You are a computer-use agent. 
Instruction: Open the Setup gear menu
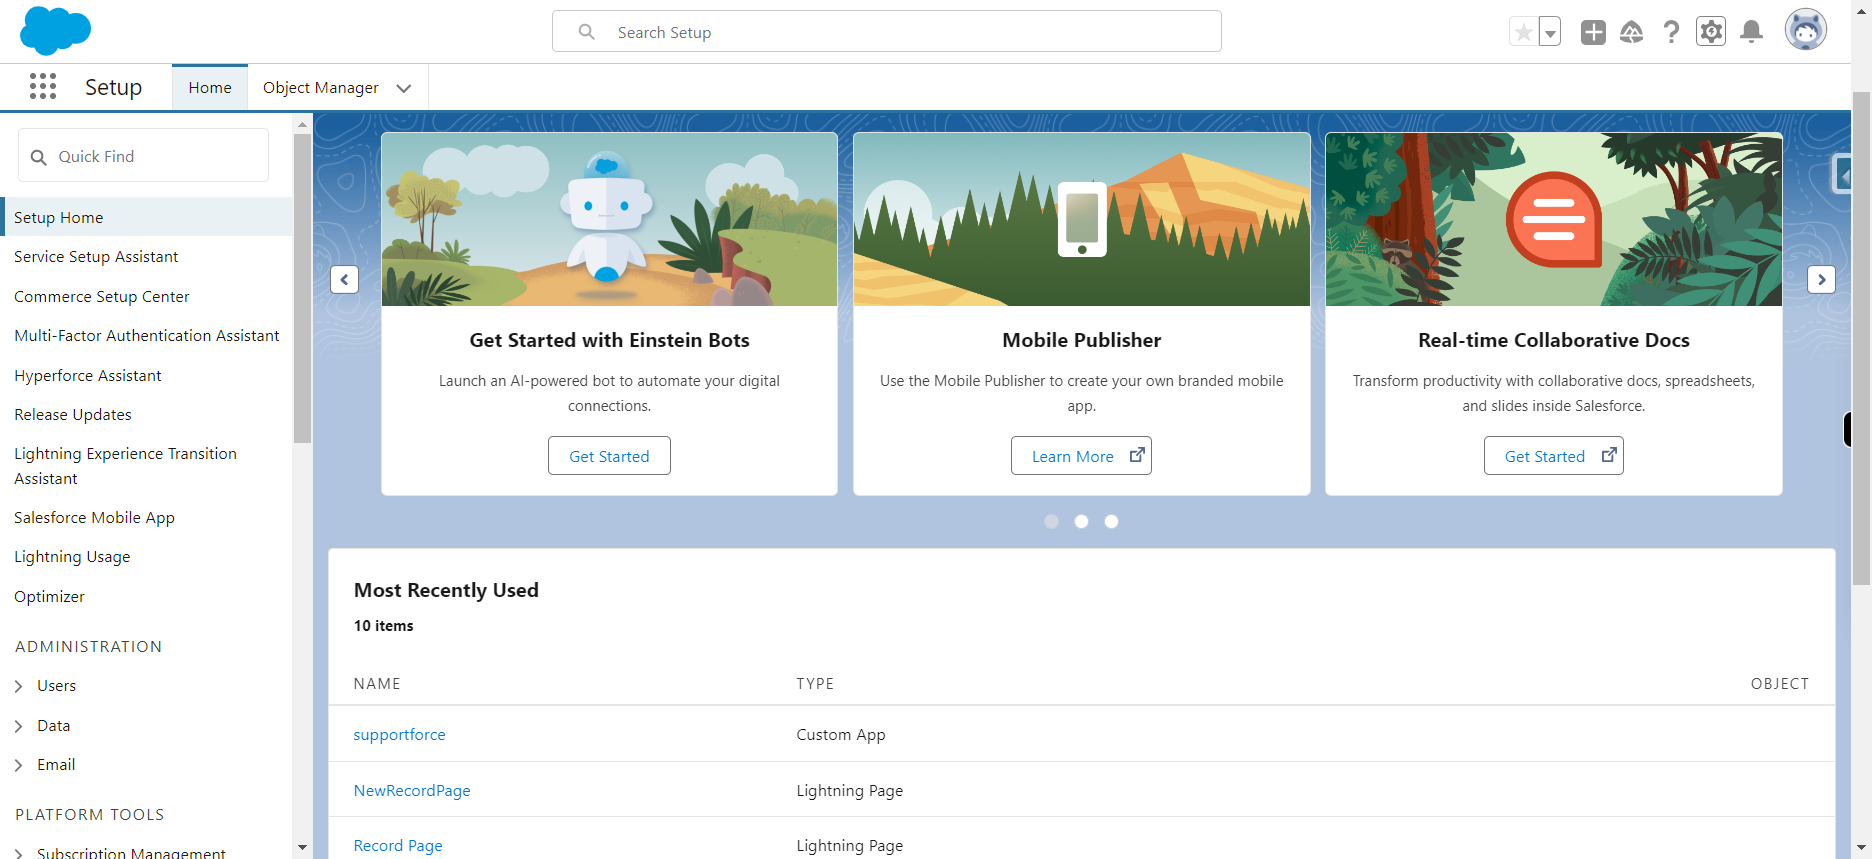(1711, 32)
